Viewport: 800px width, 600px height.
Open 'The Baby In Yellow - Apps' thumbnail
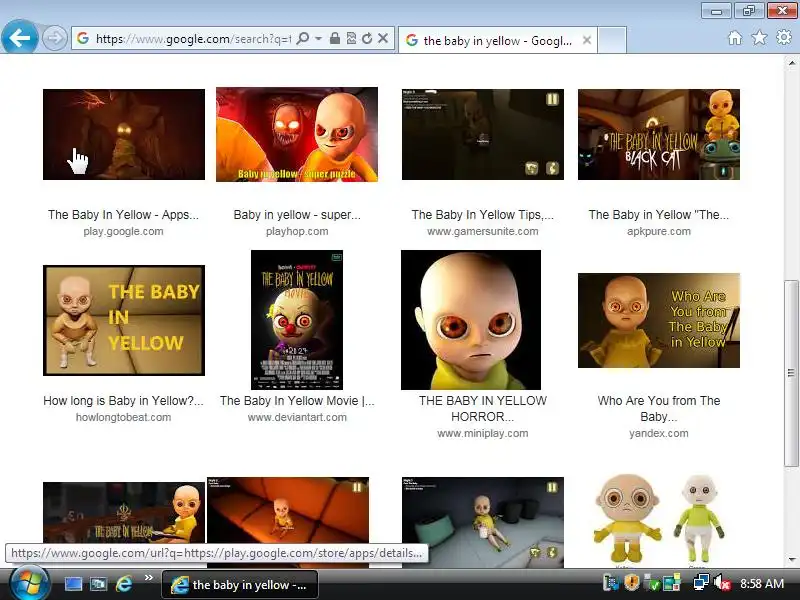[124, 134]
